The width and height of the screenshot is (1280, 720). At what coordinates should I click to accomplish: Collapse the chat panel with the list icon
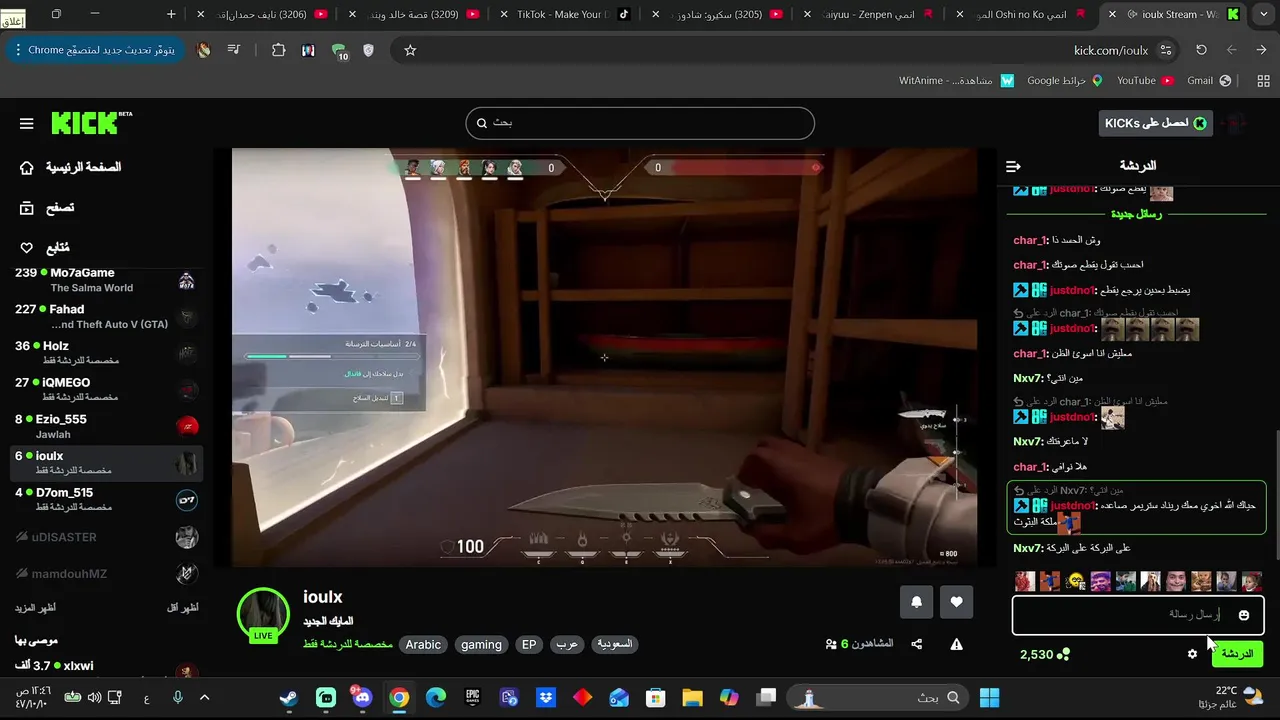coord(1013,166)
